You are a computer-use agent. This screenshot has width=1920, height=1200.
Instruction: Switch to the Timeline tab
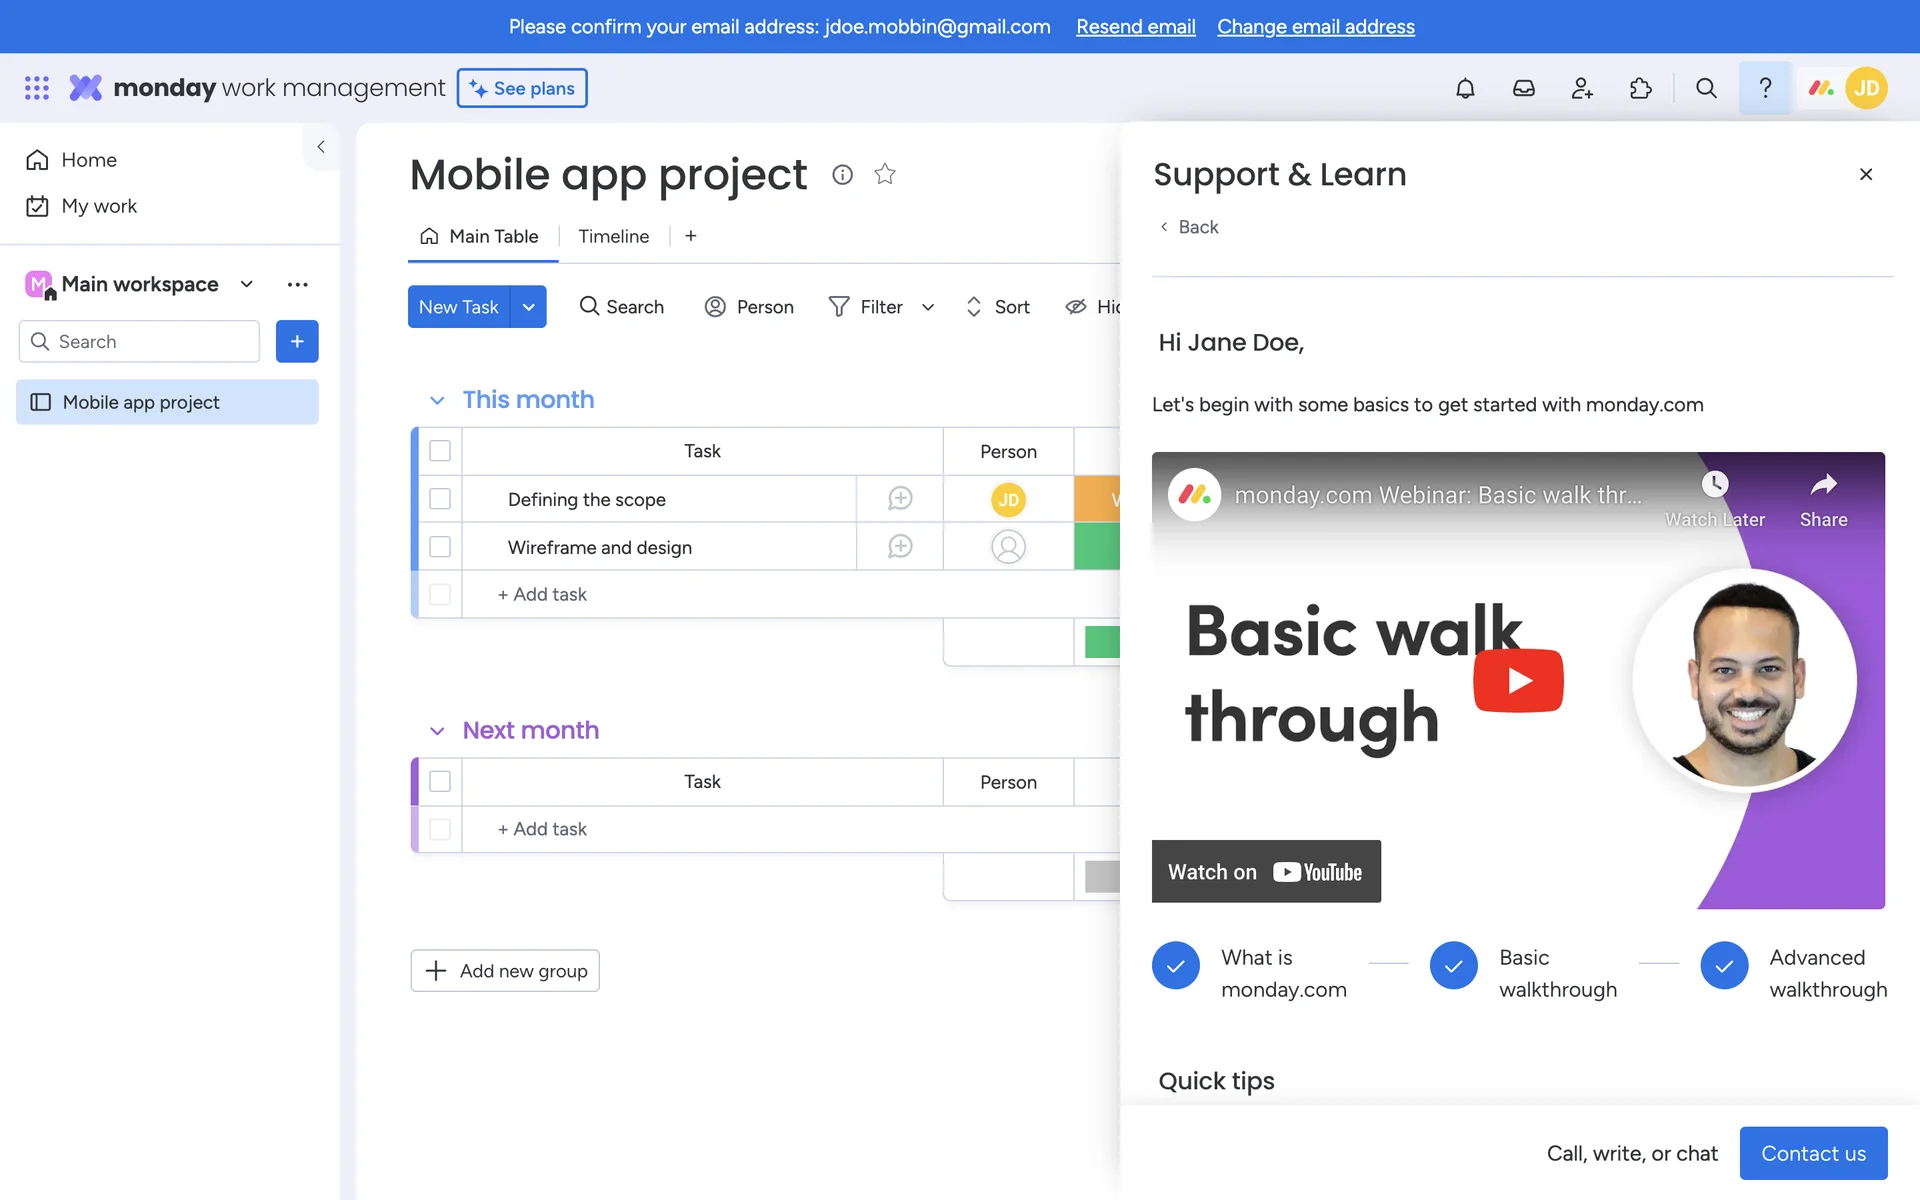(x=613, y=236)
